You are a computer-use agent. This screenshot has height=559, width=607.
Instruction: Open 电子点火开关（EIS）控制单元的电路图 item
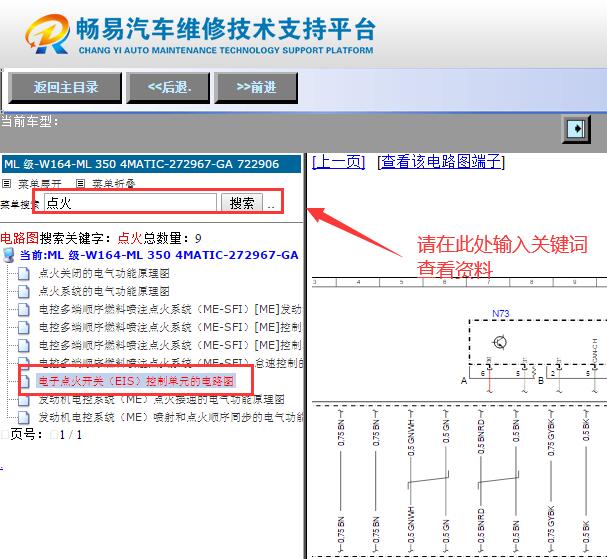point(136,381)
